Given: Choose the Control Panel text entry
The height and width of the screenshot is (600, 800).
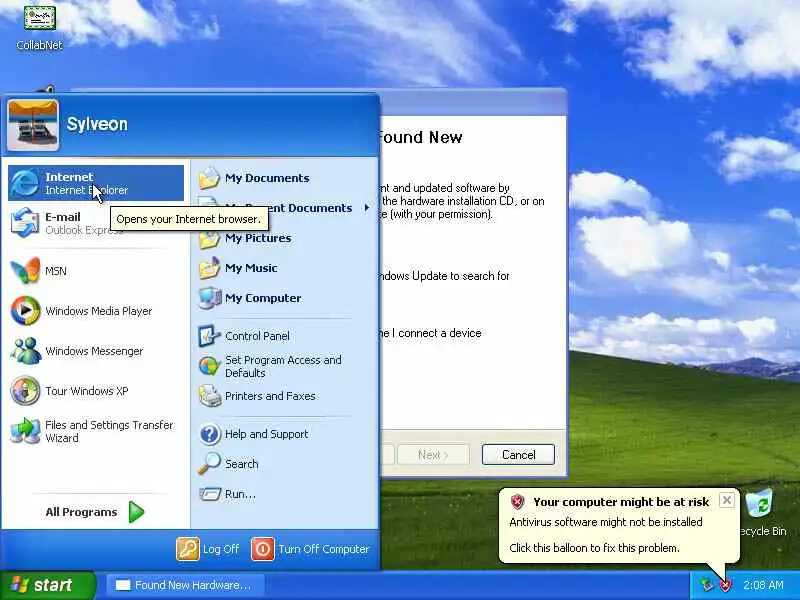Looking at the screenshot, I should (257, 336).
